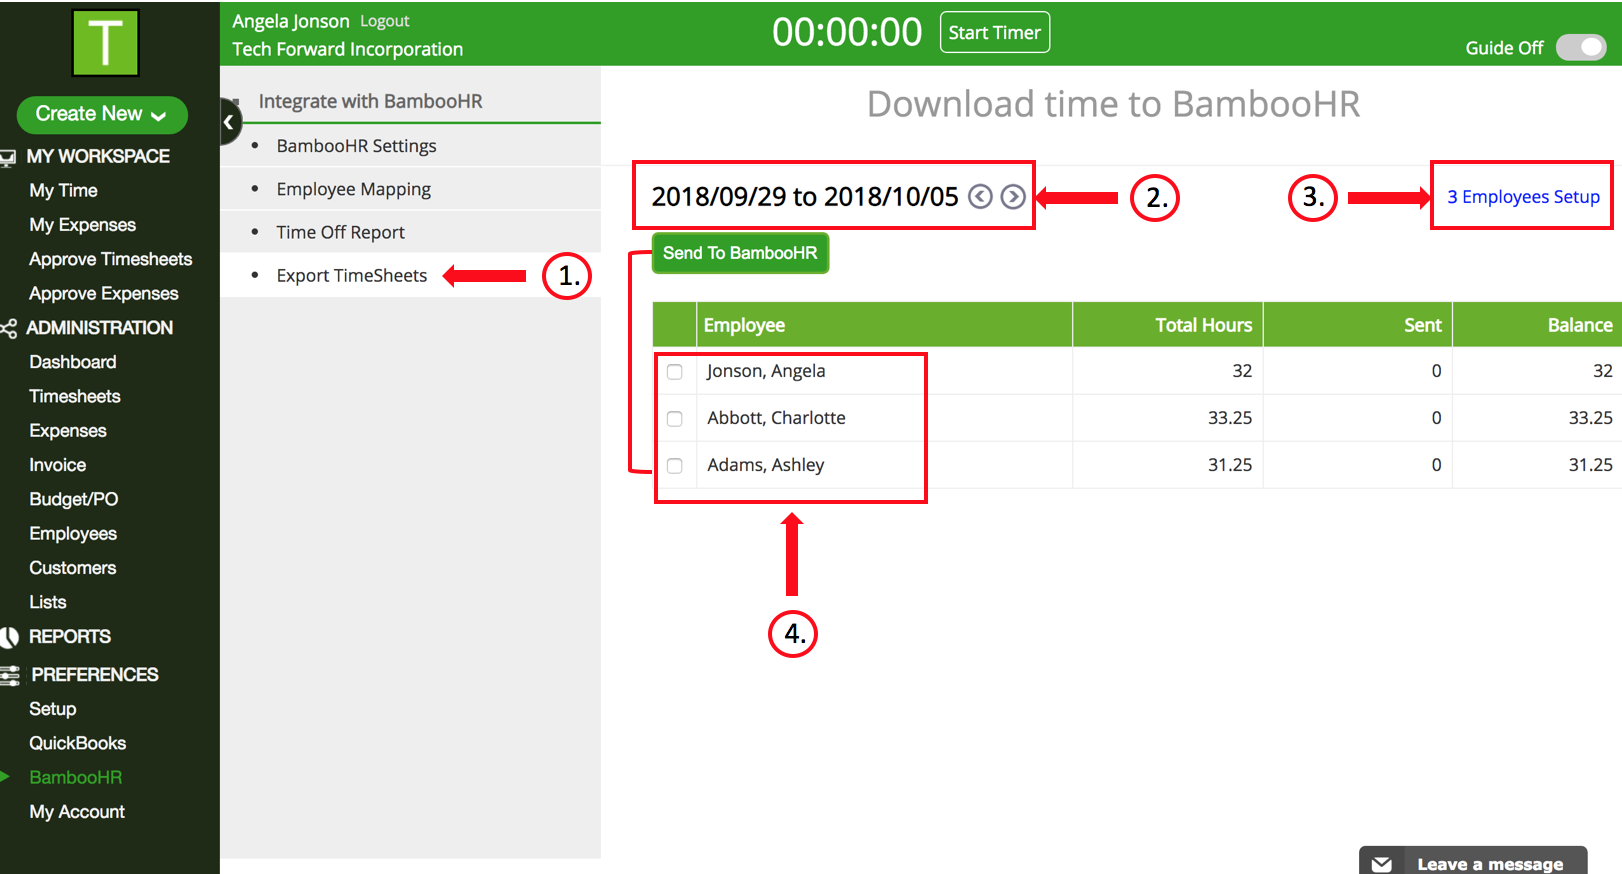
Task: Click the Preferences section header
Action: pos(94,675)
